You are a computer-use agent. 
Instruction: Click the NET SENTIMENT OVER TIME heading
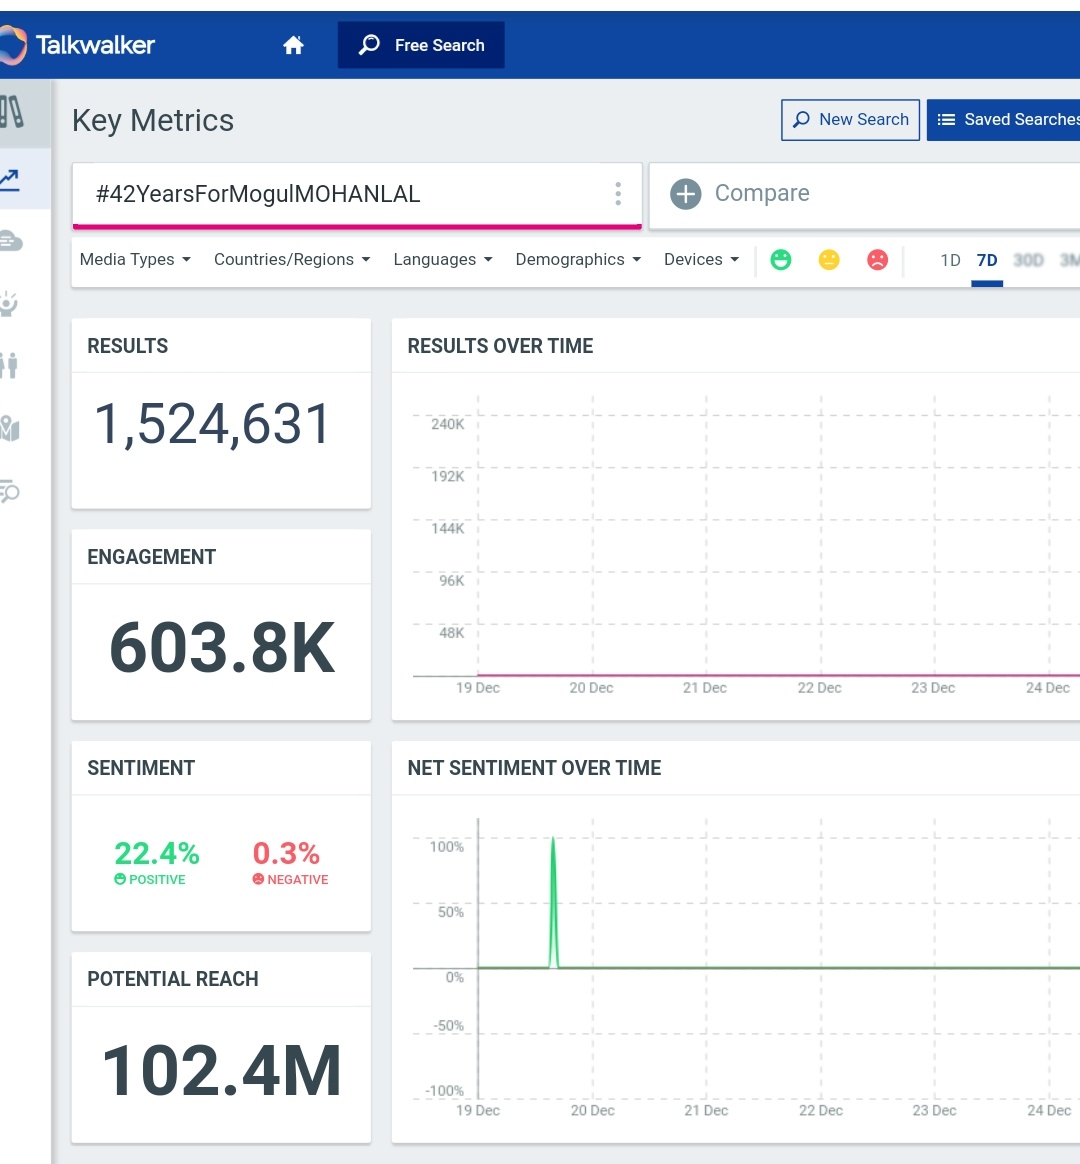tap(534, 768)
